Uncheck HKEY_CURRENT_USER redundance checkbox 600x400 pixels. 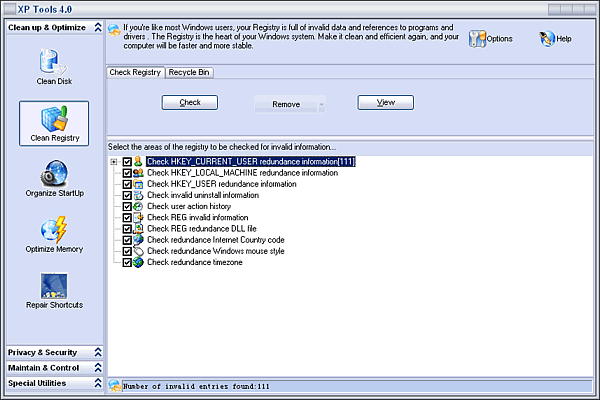[x=127, y=162]
